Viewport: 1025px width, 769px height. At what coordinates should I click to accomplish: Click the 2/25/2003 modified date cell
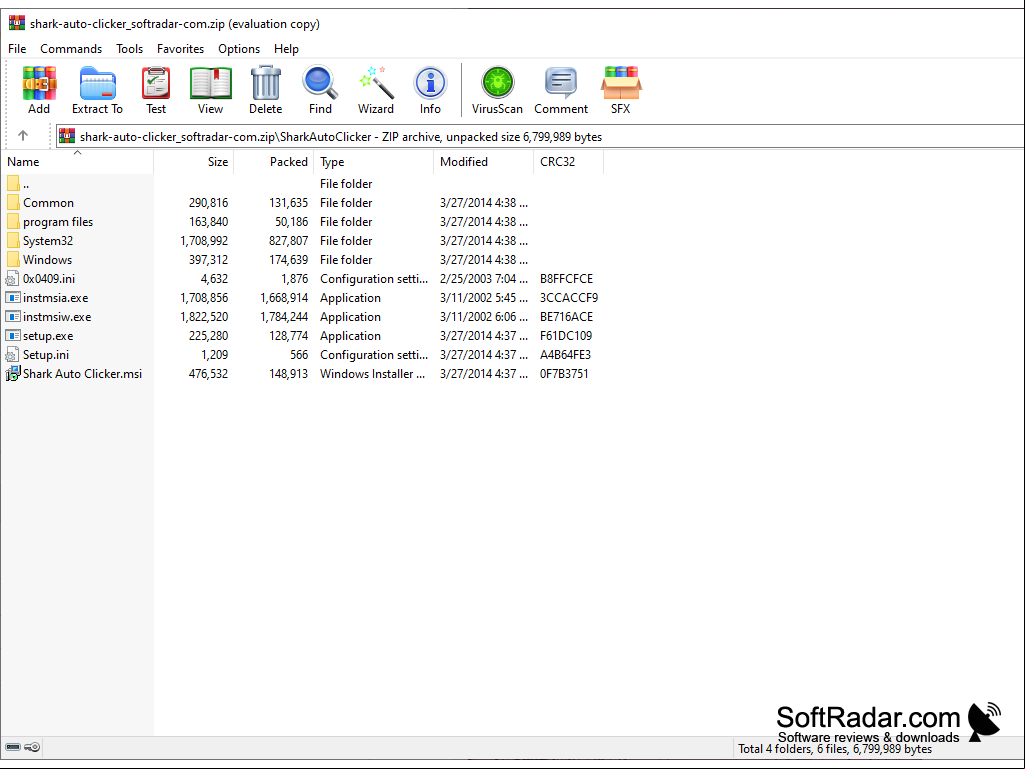click(x=483, y=279)
